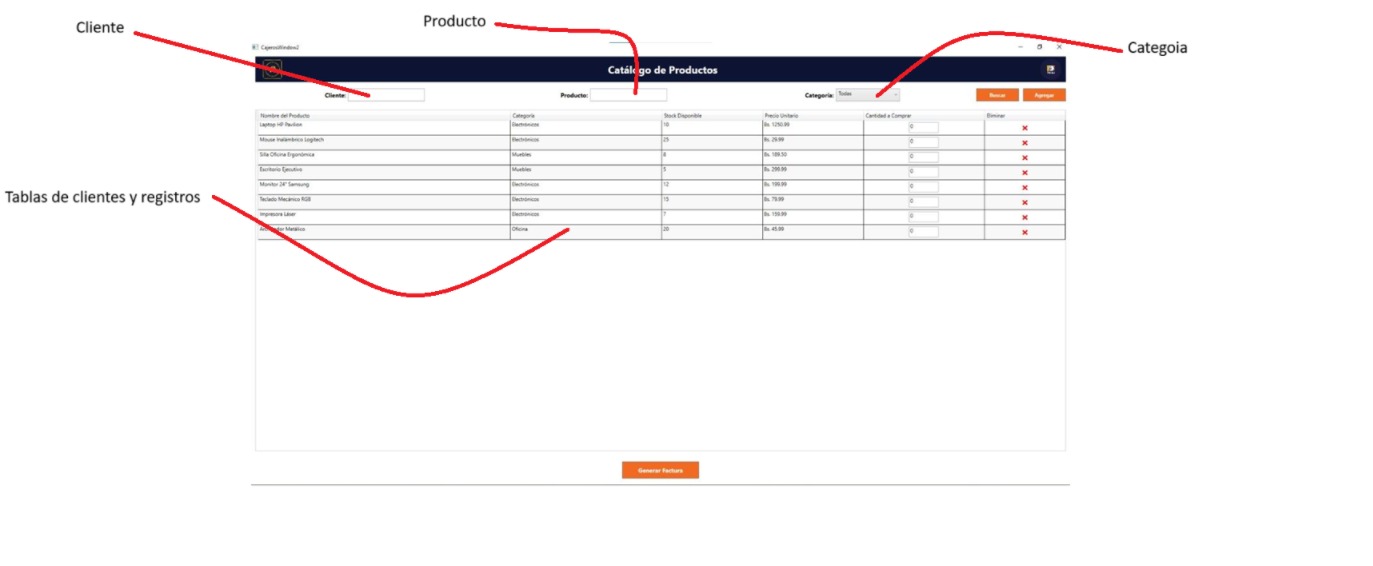Click the Agregar button
1373x566 pixels.
click(x=1044, y=96)
